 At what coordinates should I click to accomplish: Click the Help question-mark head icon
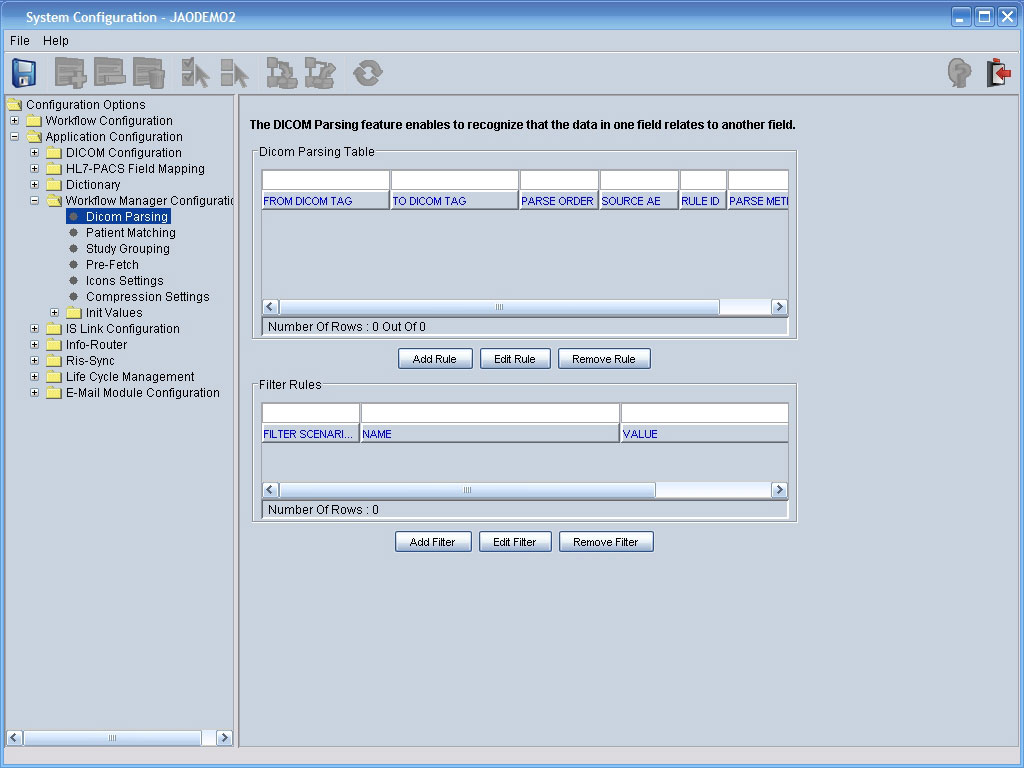(959, 72)
